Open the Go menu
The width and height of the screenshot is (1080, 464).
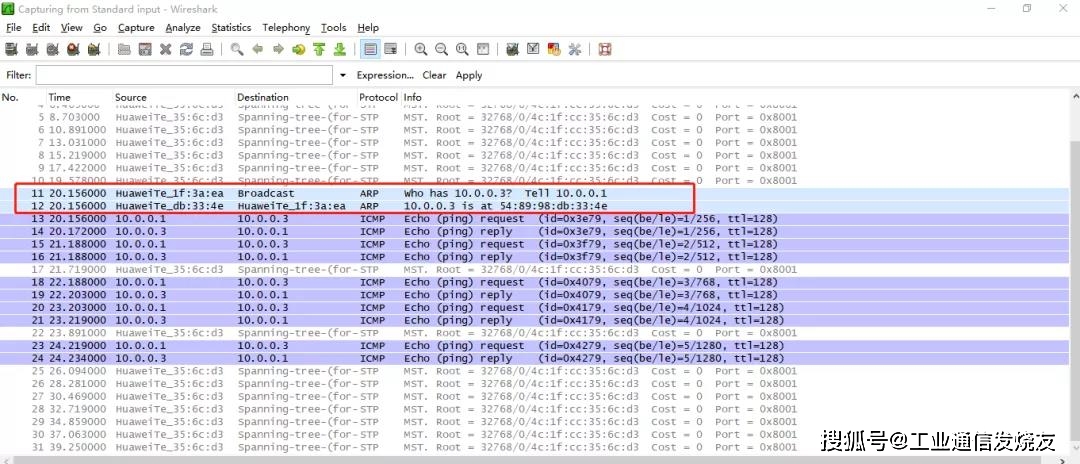tap(100, 28)
